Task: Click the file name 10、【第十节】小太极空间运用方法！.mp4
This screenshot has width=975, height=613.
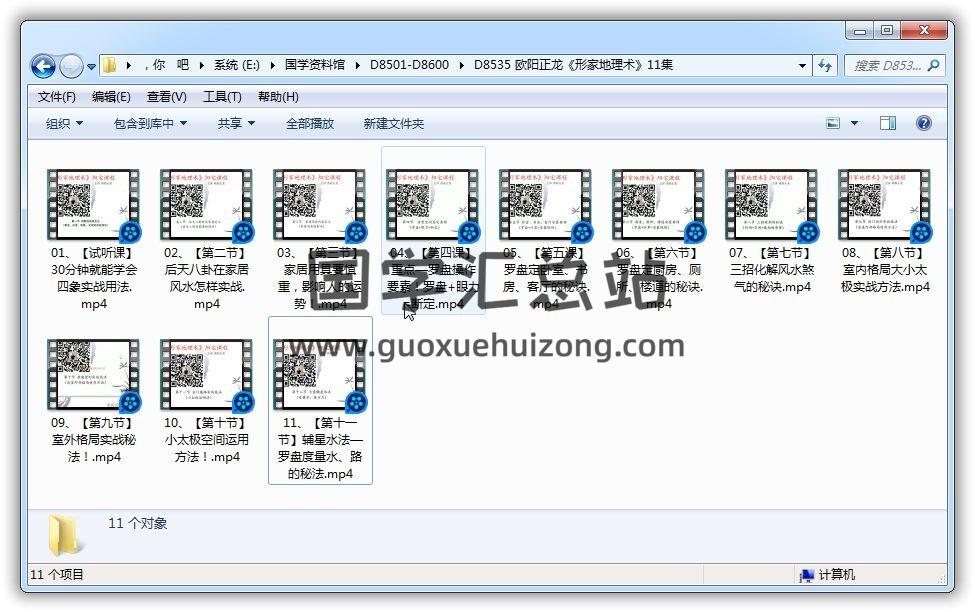Action: [207, 440]
